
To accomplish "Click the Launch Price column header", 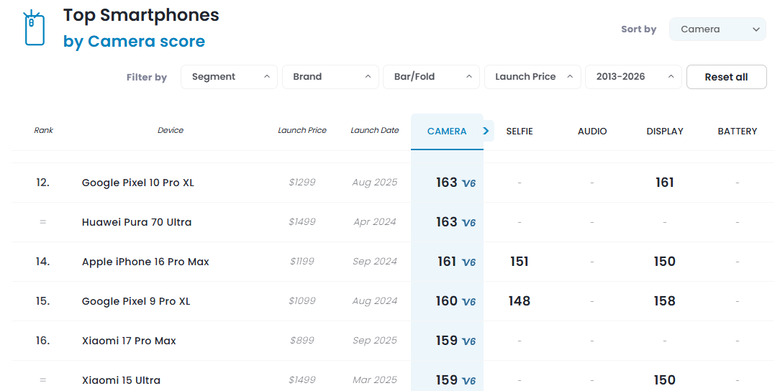I will 302,130.
